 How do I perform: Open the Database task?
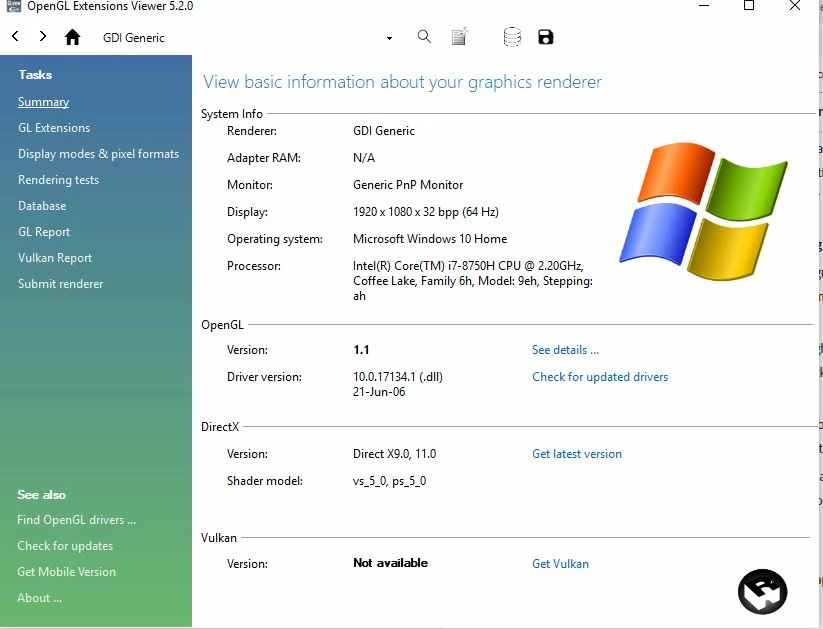[x=42, y=206]
